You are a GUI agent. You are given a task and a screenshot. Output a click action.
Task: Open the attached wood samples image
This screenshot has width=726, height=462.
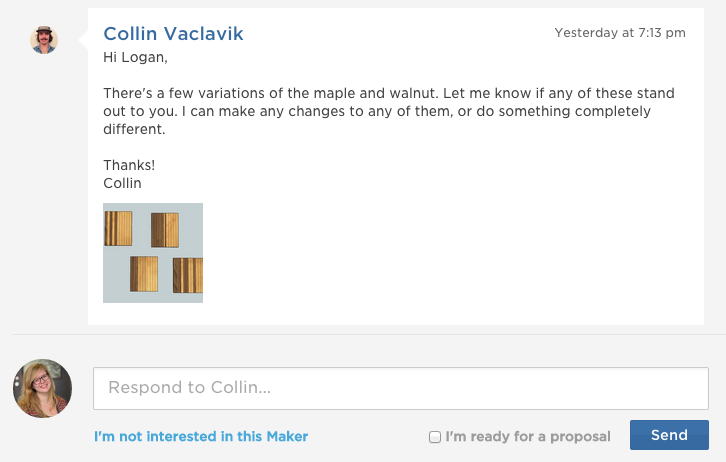click(153, 253)
